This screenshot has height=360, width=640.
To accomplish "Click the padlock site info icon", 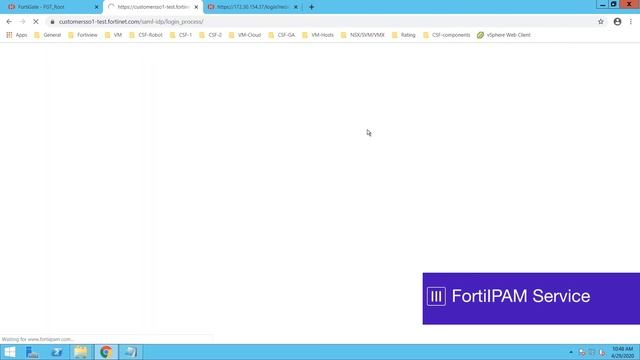I will (x=52, y=22).
